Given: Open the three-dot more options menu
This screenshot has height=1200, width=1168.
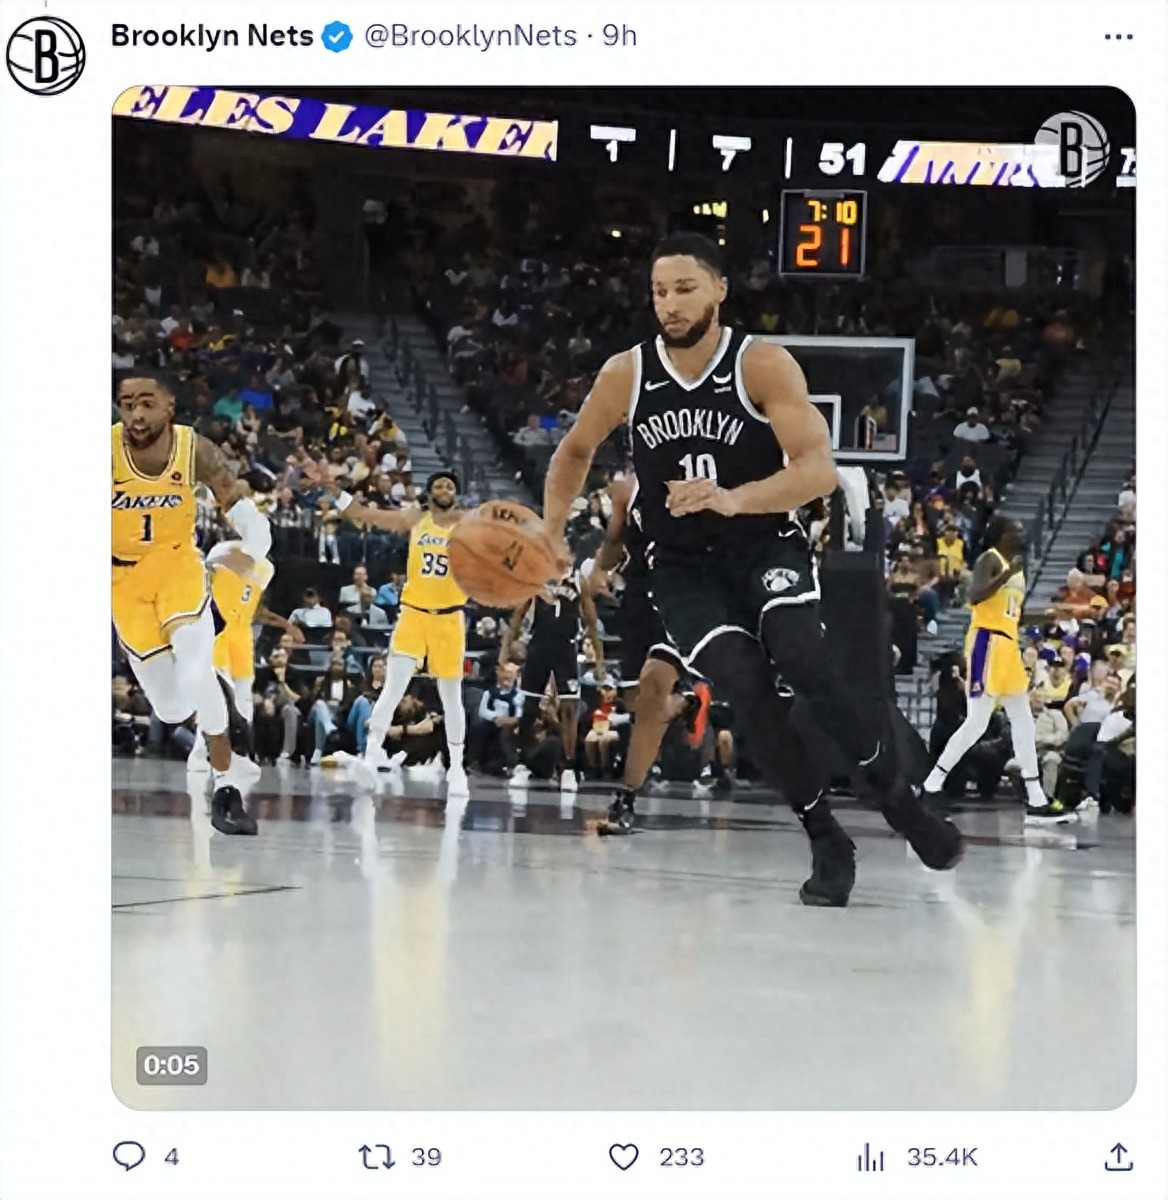Looking at the screenshot, I should click(1118, 37).
